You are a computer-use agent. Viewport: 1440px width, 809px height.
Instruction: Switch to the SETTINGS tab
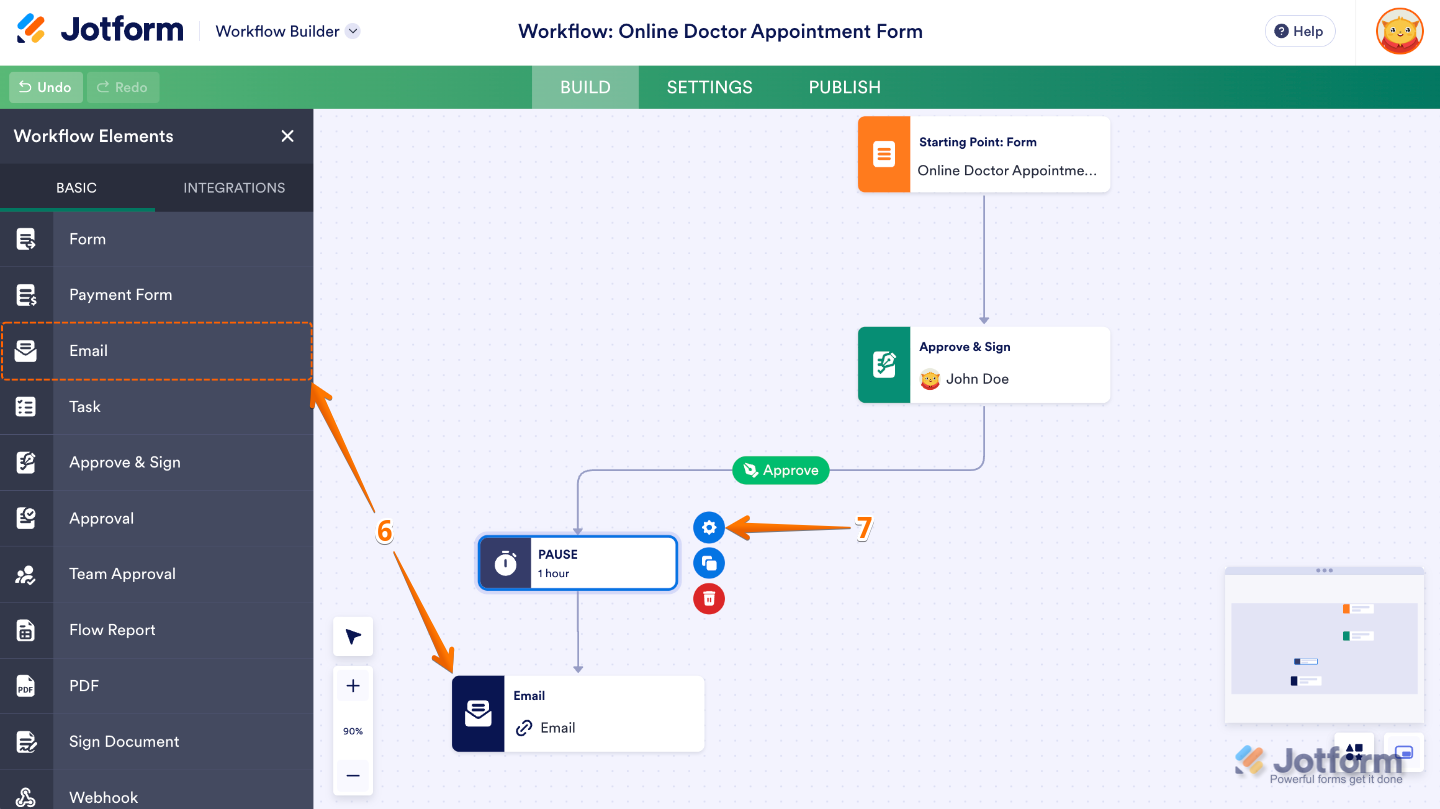[x=709, y=87]
